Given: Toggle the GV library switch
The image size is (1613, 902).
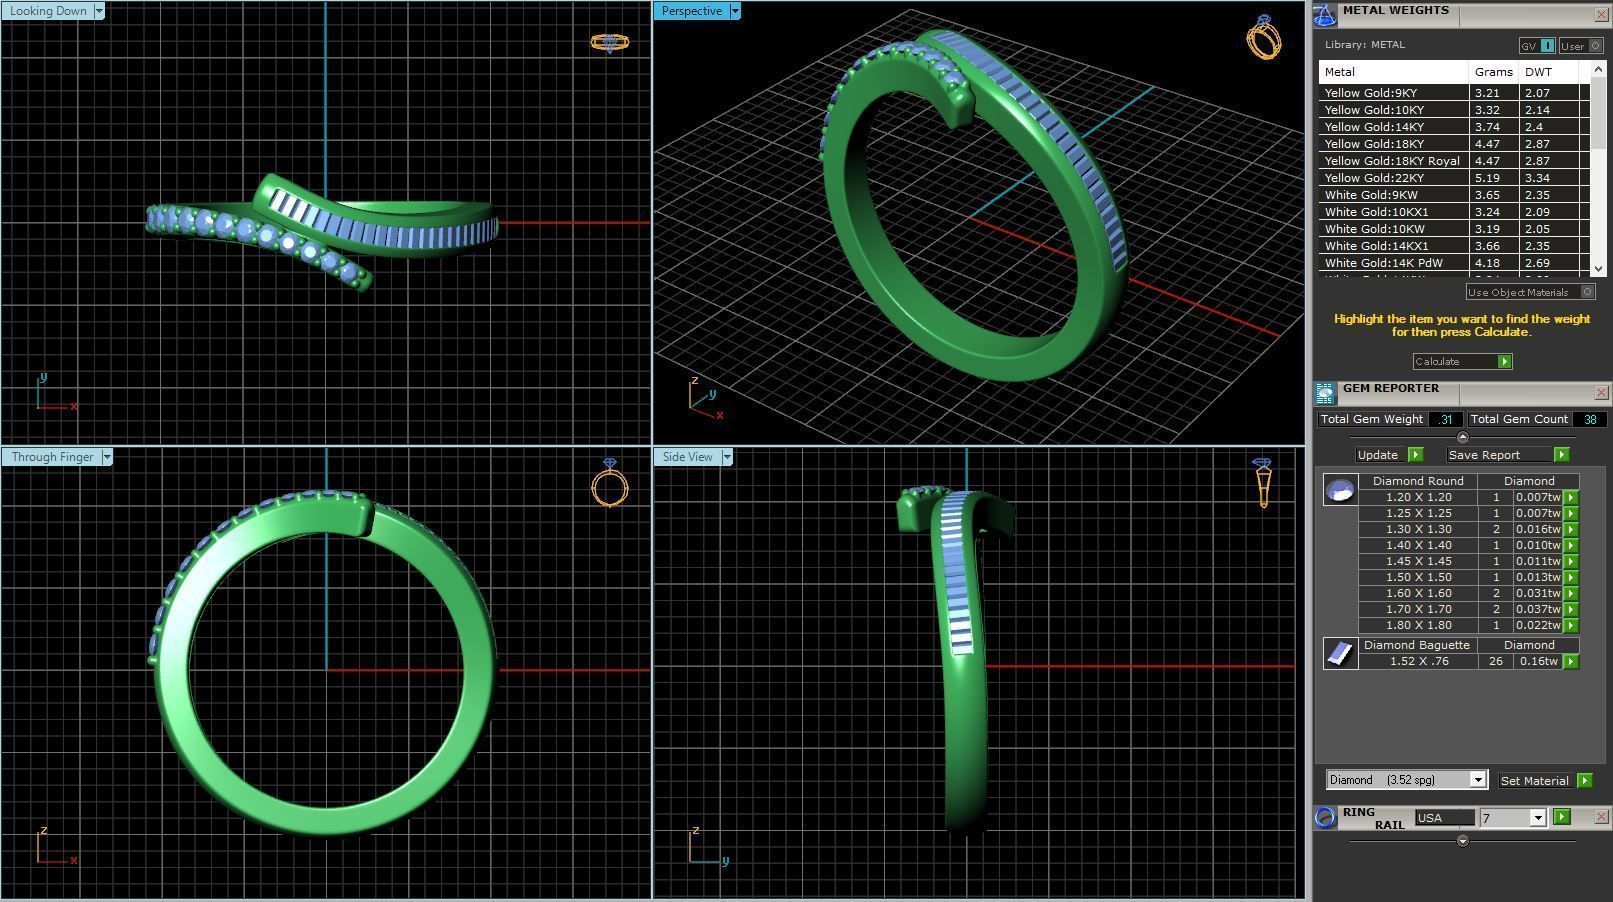Looking at the screenshot, I should [1537, 45].
